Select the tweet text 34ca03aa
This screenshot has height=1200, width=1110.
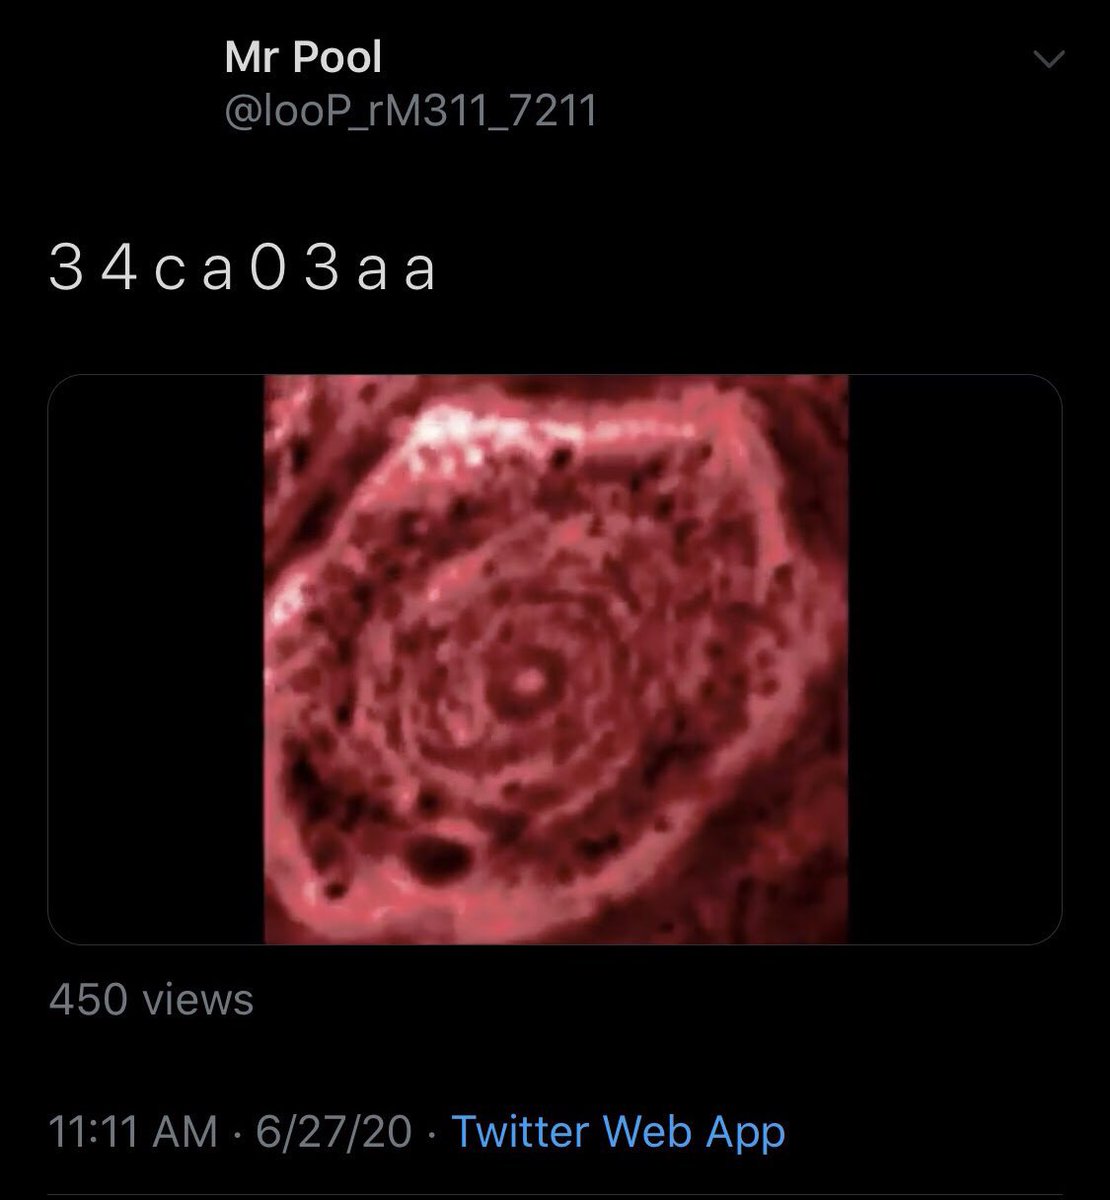[x=243, y=273]
